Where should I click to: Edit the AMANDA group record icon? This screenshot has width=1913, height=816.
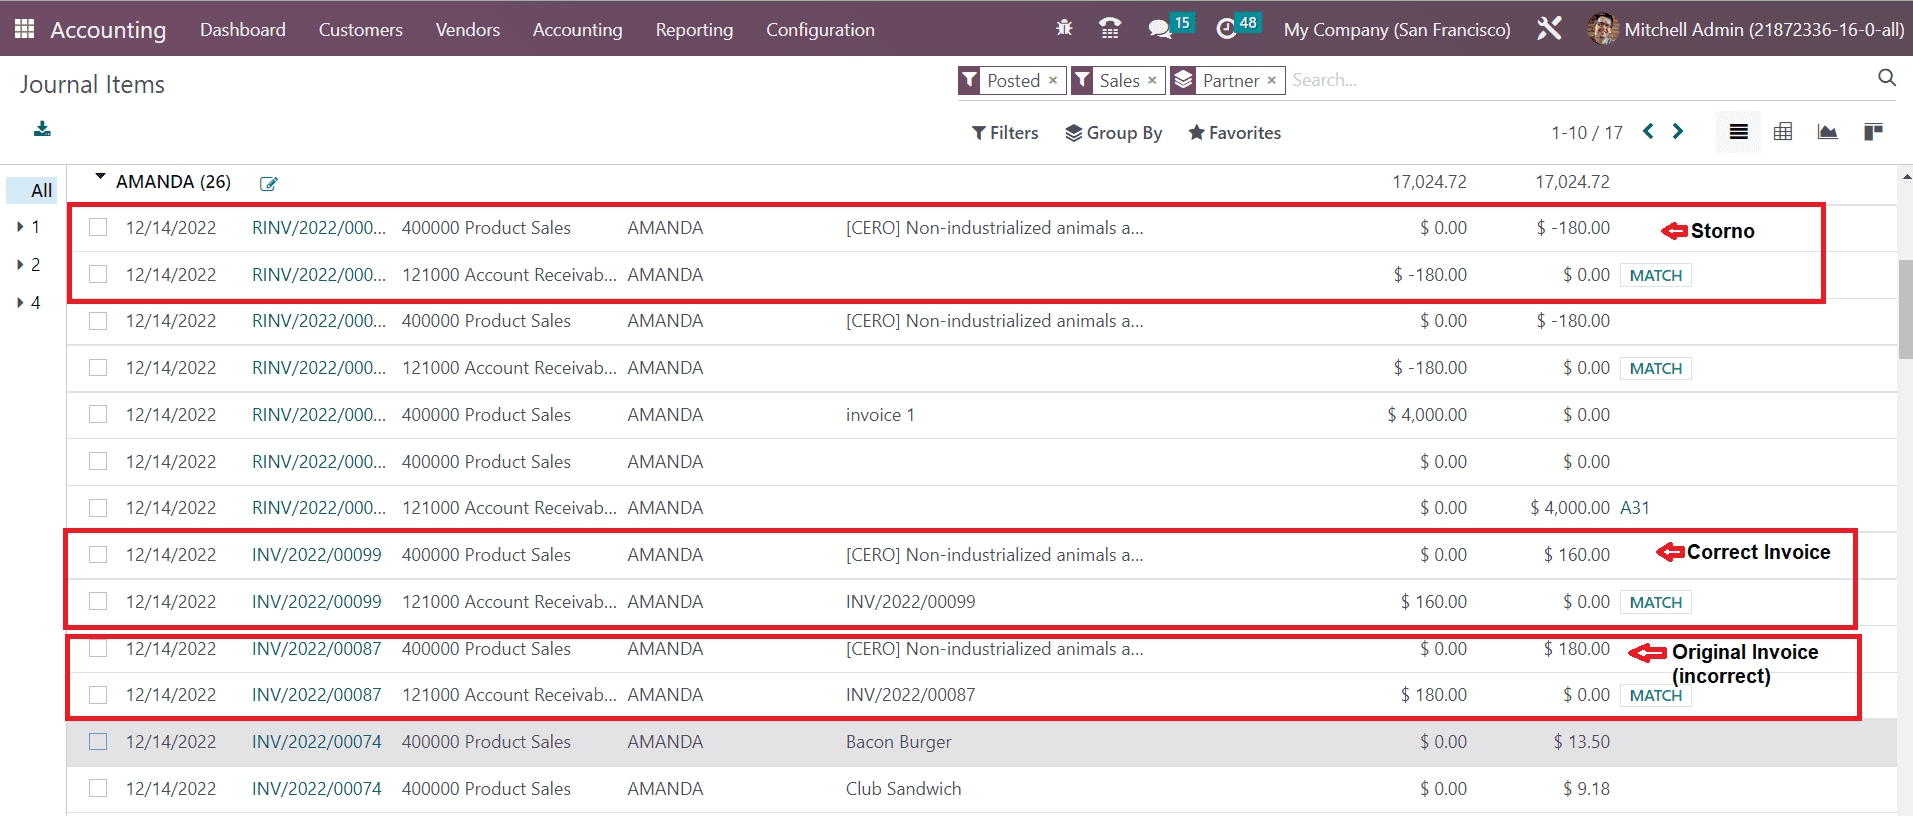(268, 183)
